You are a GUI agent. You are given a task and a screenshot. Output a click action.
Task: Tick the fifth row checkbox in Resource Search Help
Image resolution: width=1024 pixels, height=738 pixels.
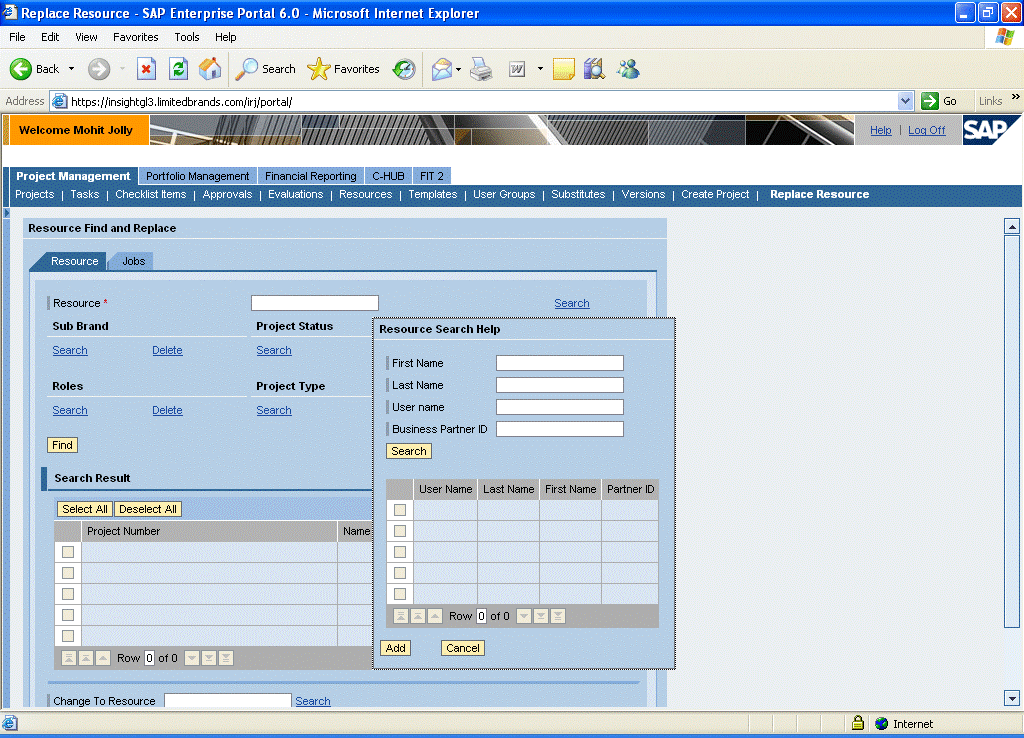(x=400, y=594)
